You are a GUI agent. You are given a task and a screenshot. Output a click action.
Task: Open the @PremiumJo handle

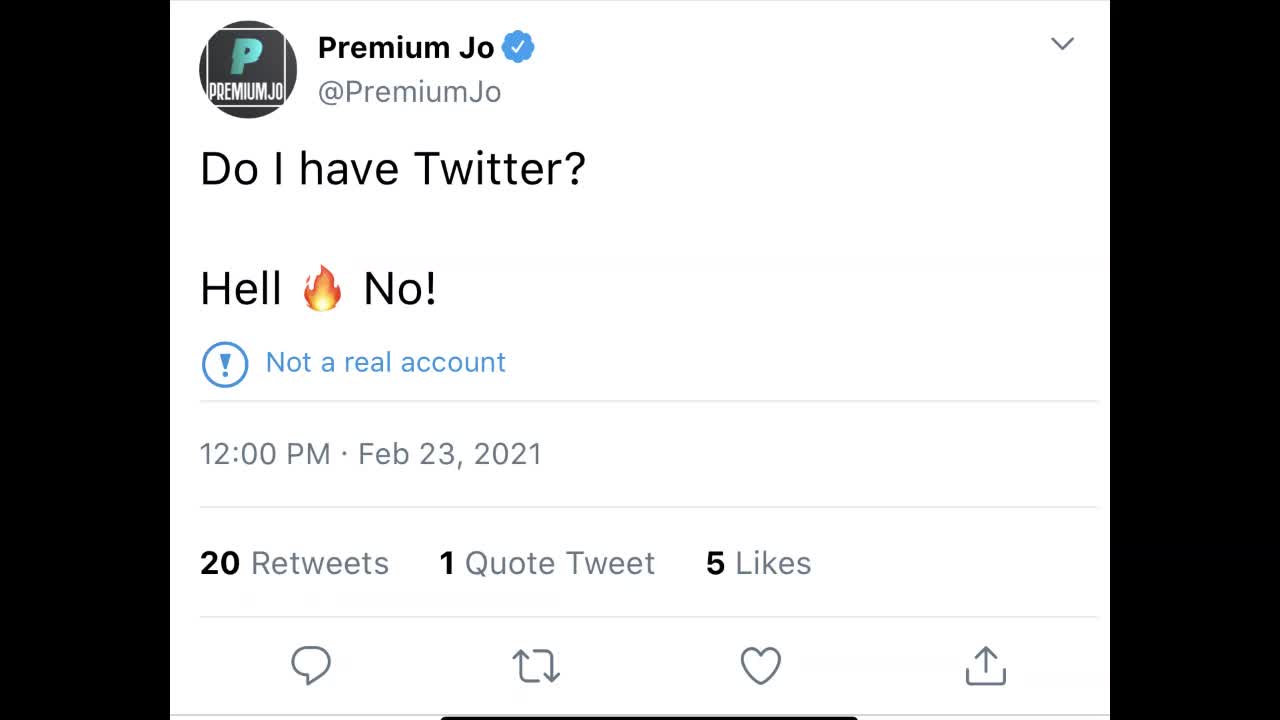[x=409, y=92]
